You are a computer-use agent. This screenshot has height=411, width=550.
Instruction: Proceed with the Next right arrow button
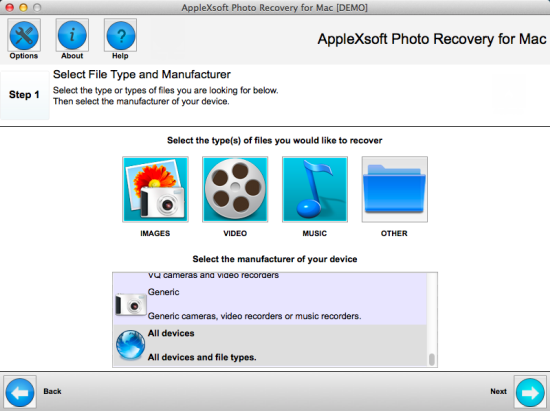pyautogui.click(x=530, y=392)
